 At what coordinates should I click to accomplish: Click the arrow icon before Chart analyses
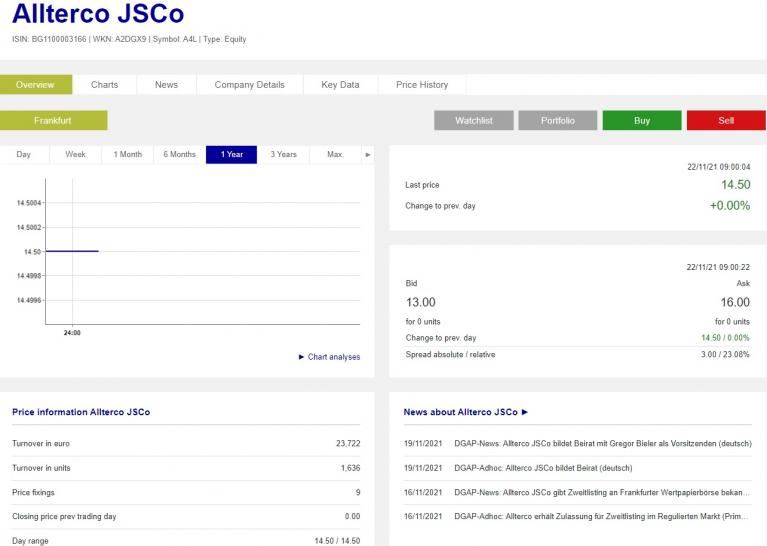coord(301,357)
